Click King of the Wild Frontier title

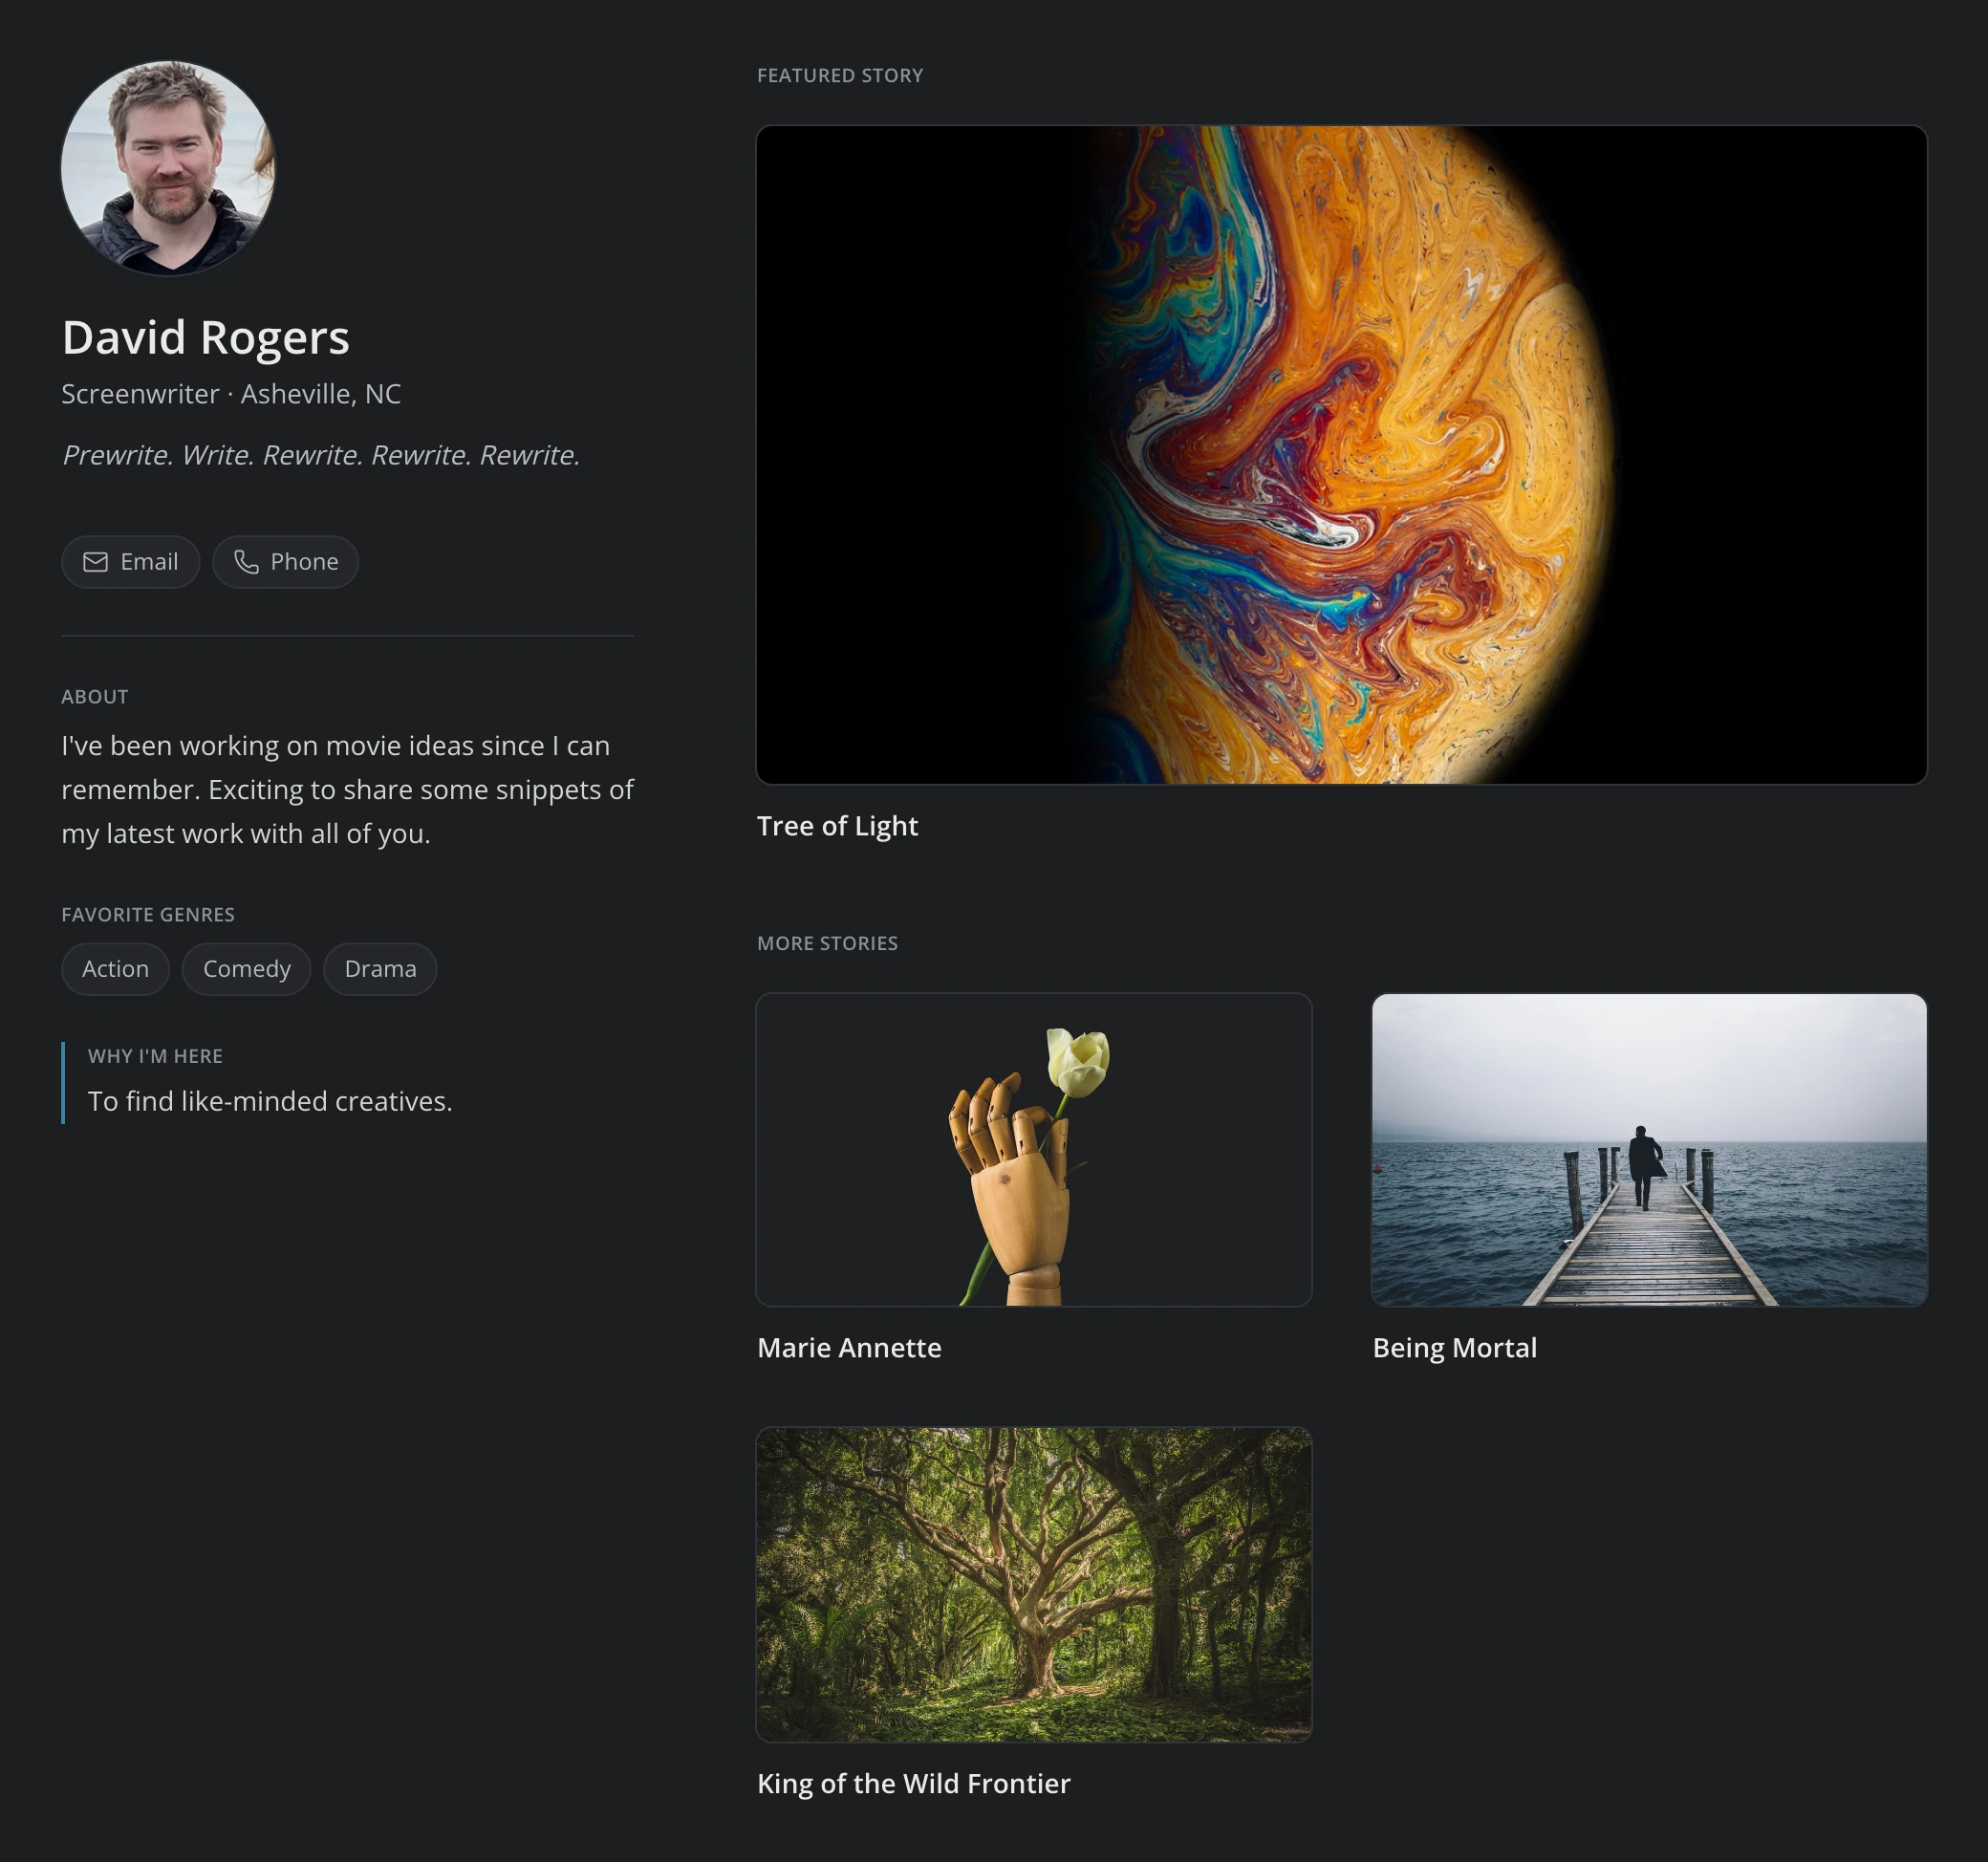tap(913, 1784)
